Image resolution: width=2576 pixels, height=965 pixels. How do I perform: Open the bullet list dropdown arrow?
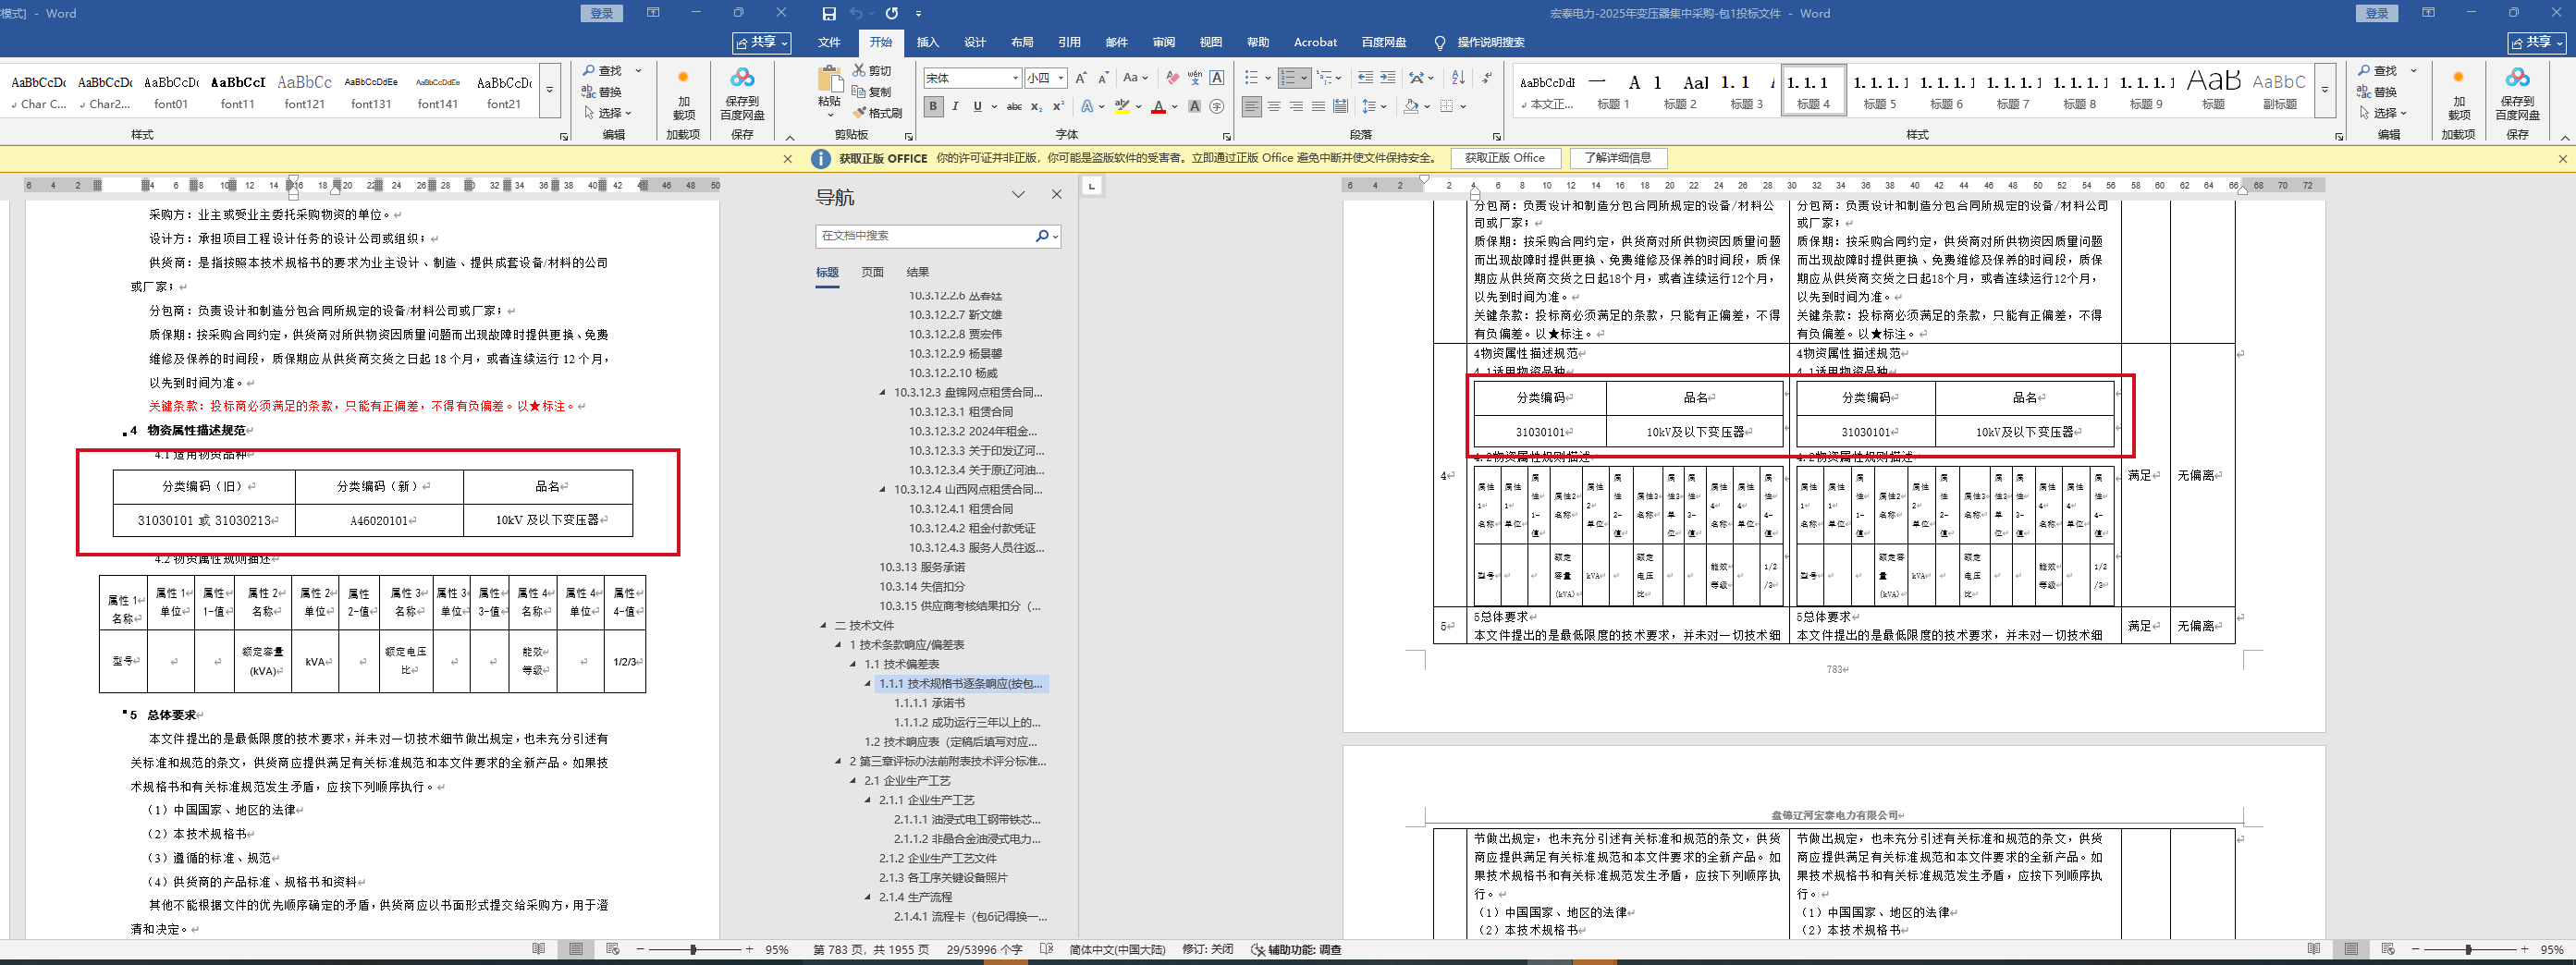1268,78
